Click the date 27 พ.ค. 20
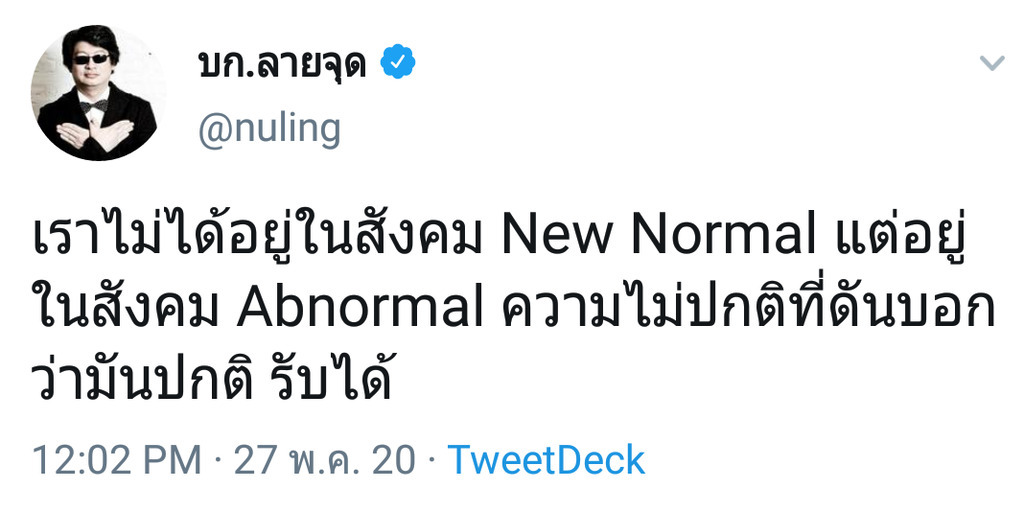 [324, 460]
